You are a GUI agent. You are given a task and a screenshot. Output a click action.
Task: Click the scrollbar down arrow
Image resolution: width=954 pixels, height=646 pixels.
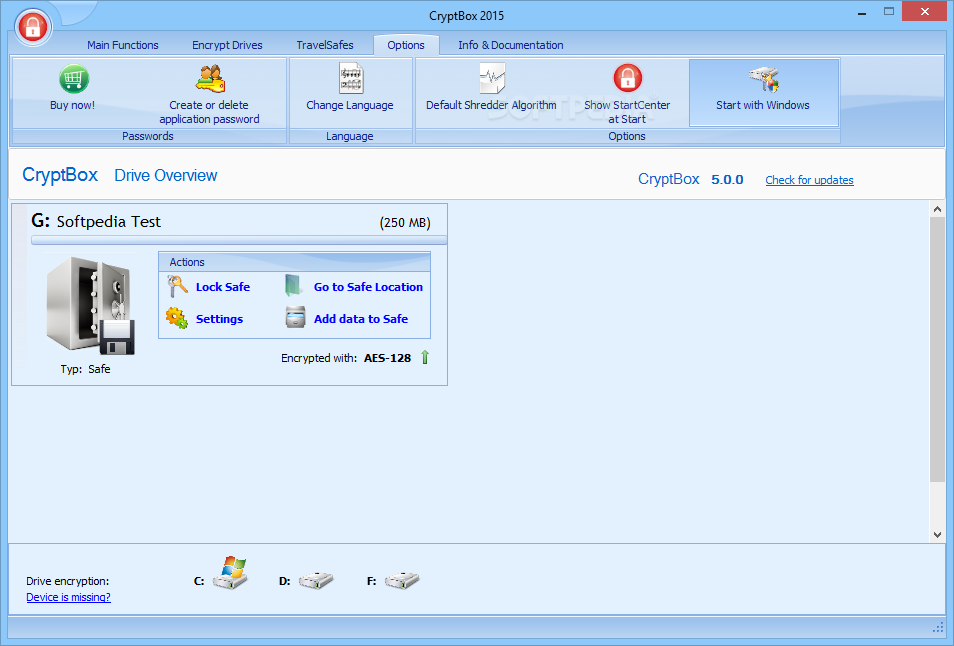(937, 535)
